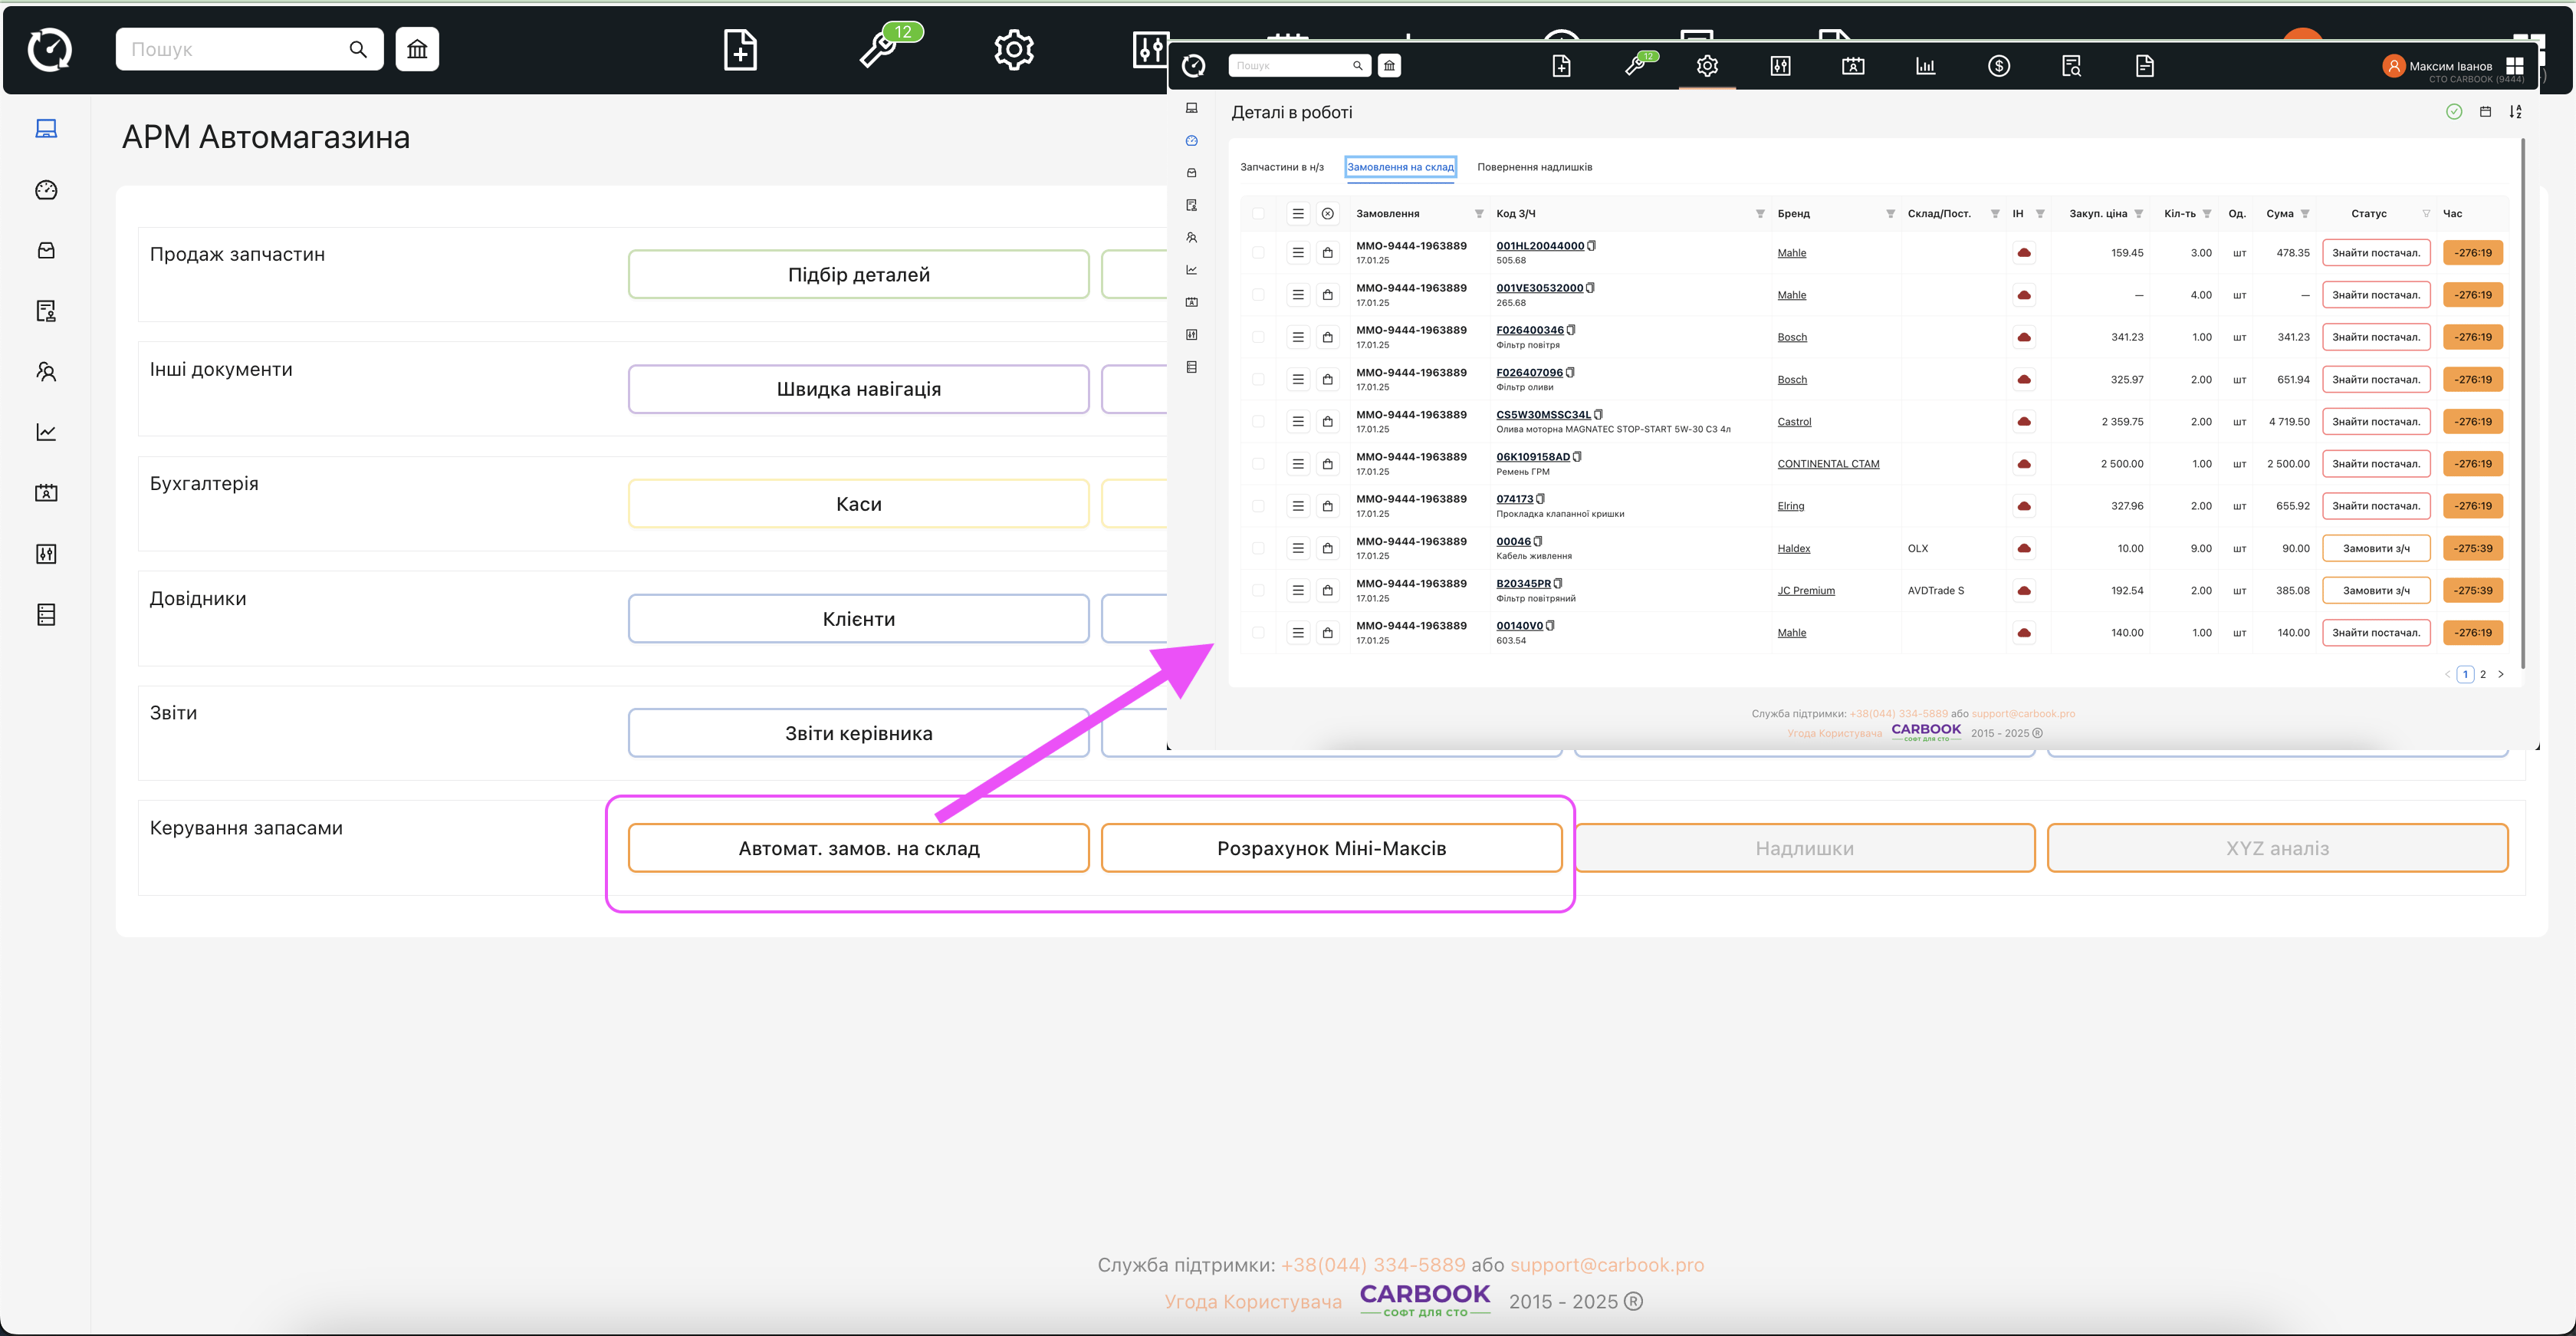
Task: Switch to the Запчастини в н/з tab
Action: [x=1281, y=167]
